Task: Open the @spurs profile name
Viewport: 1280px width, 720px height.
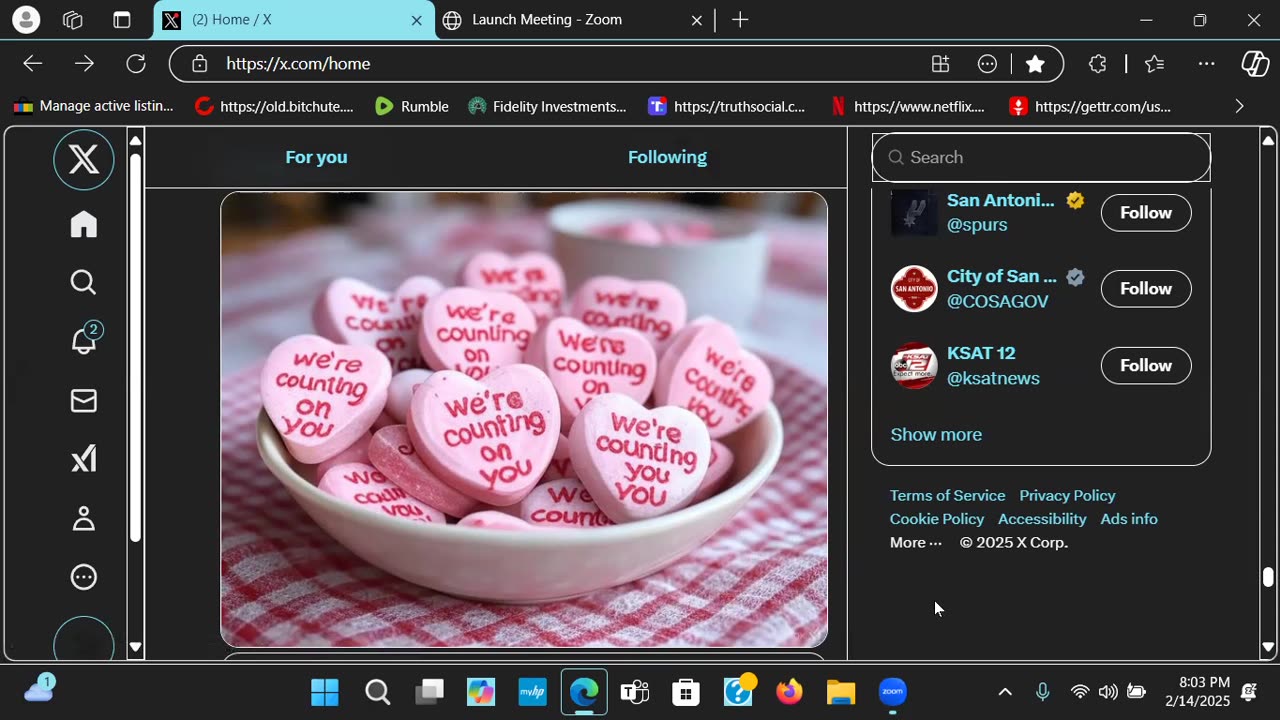Action: [977, 225]
